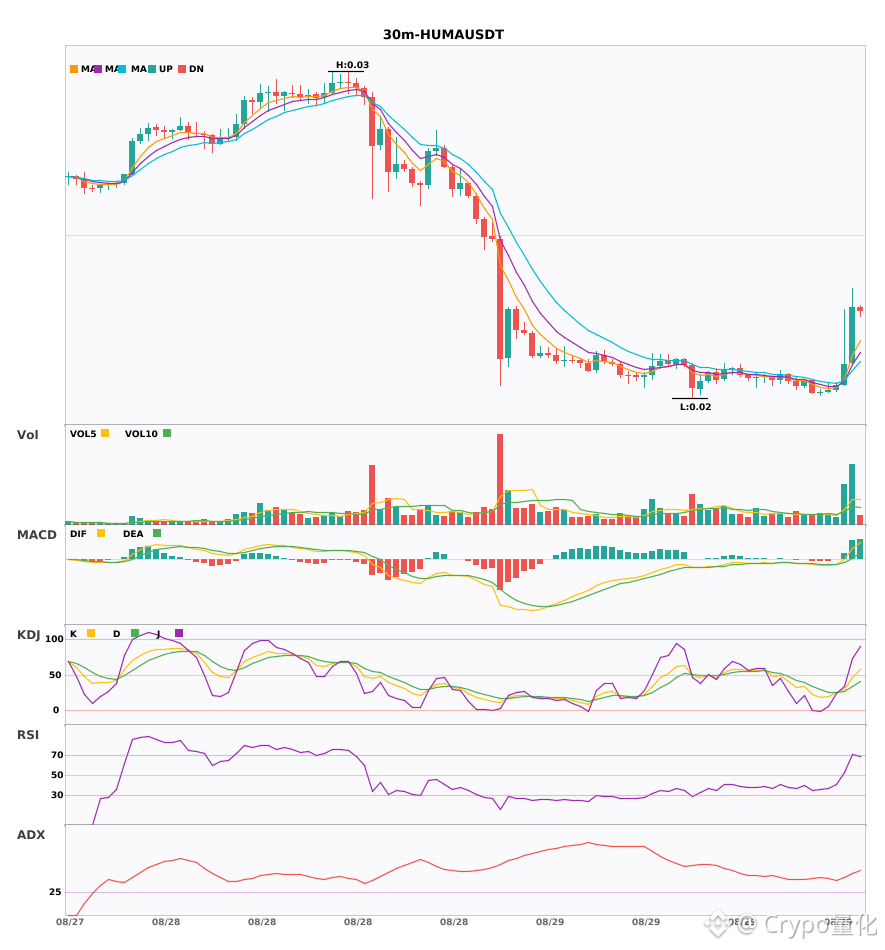
Task: Click the UP legend text
Action: pyautogui.click(x=166, y=69)
